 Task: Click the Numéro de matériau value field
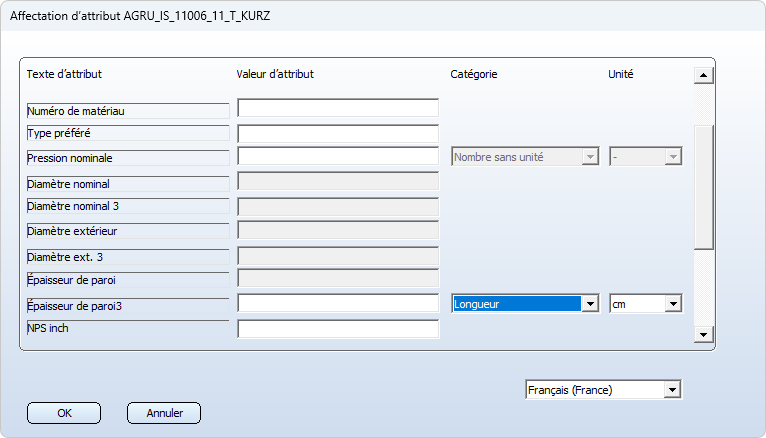click(338, 108)
